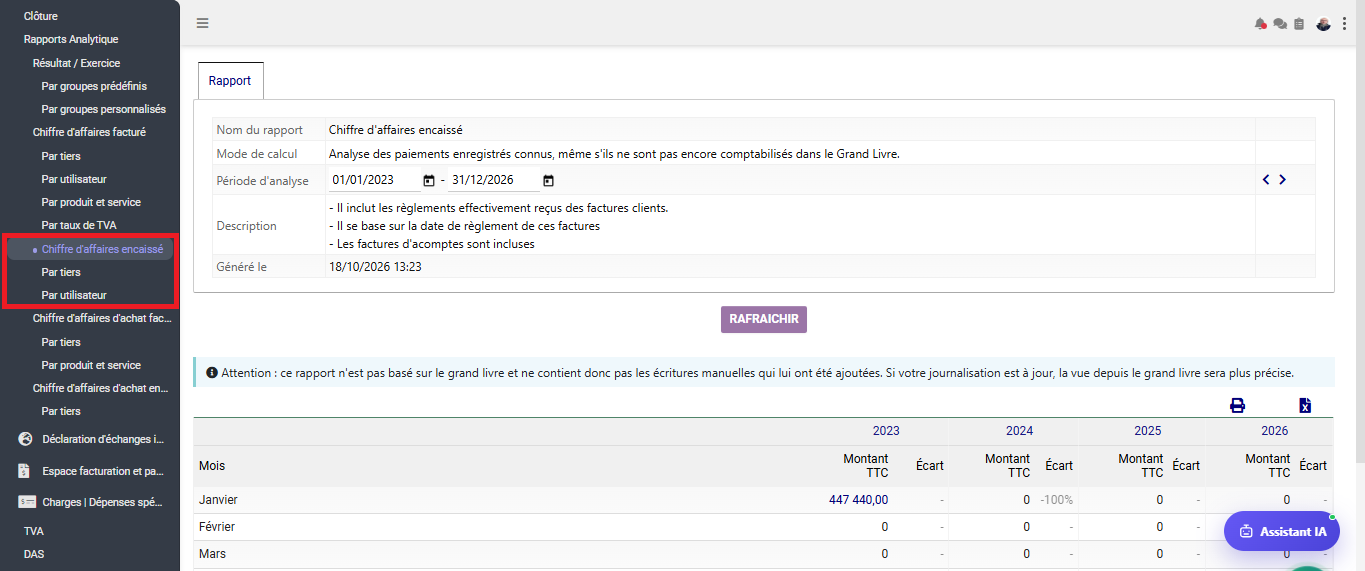
Task: Collapse Rapports Analytique sidebar section
Action: point(71,39)
